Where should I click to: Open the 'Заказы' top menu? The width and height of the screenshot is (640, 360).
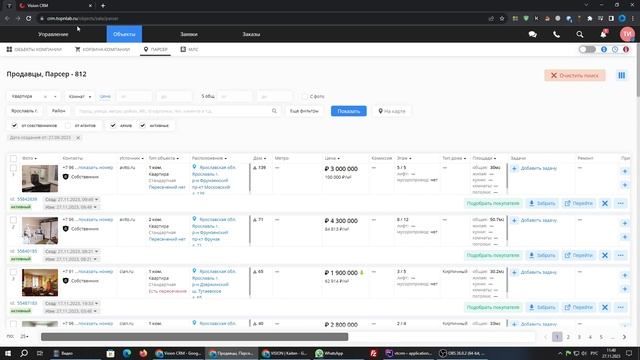251,34
